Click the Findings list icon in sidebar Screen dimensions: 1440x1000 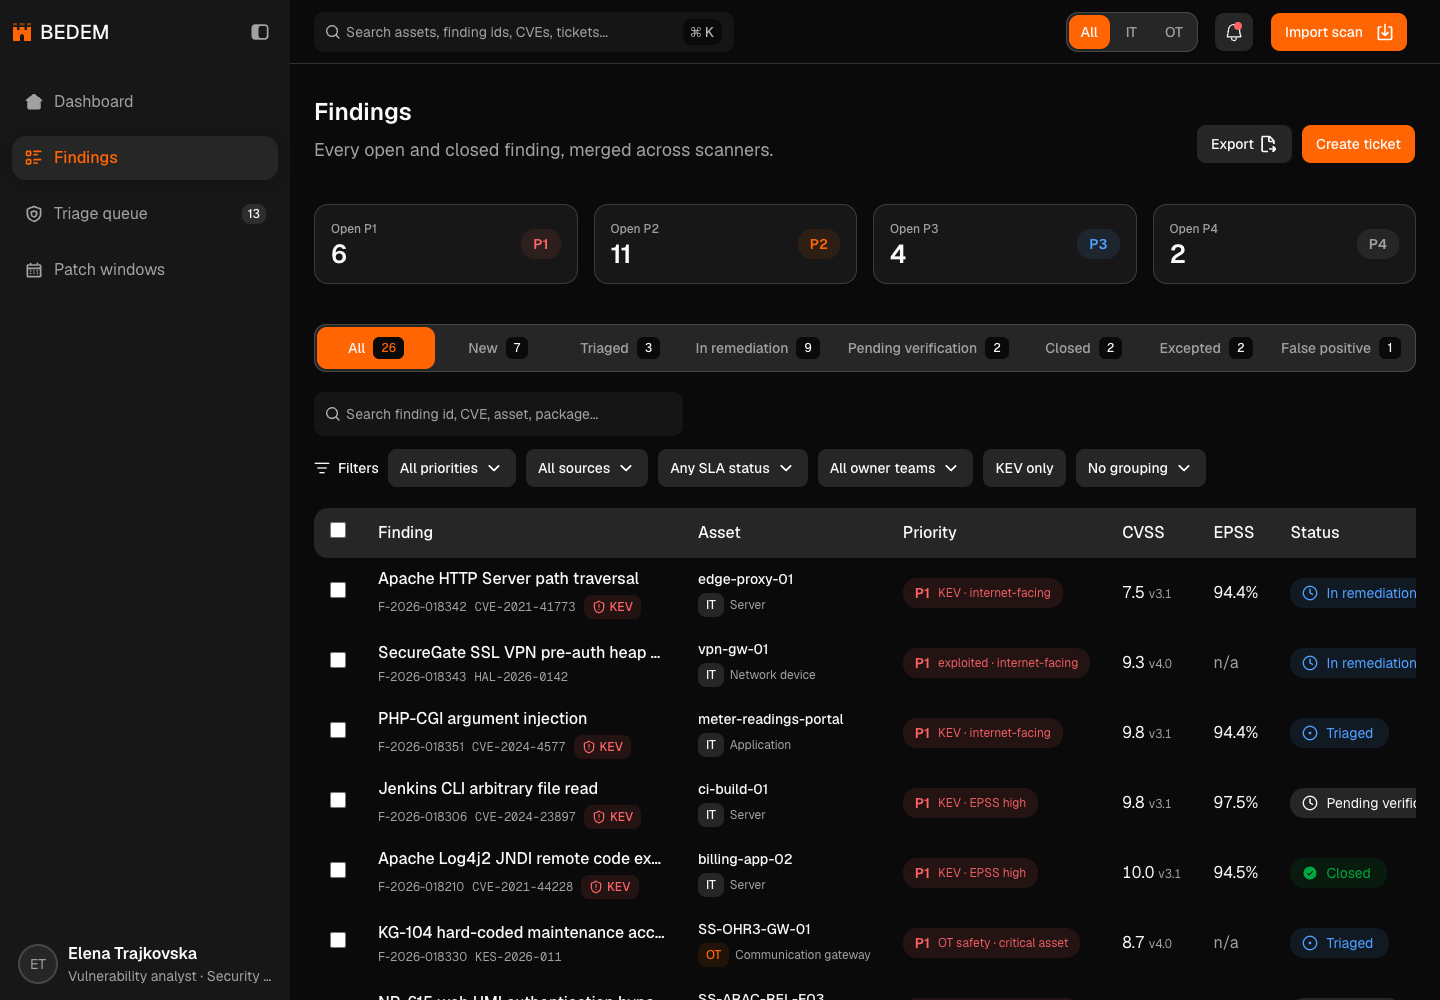(x=34, y=158)
